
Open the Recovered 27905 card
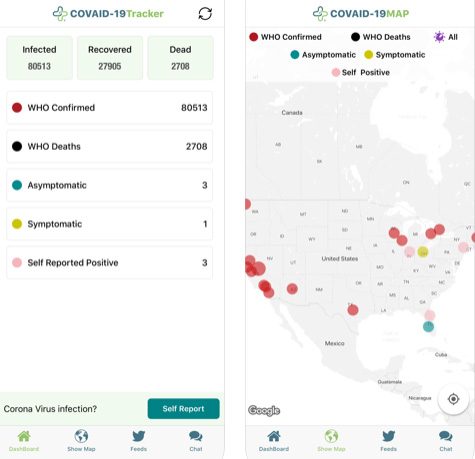110,58
